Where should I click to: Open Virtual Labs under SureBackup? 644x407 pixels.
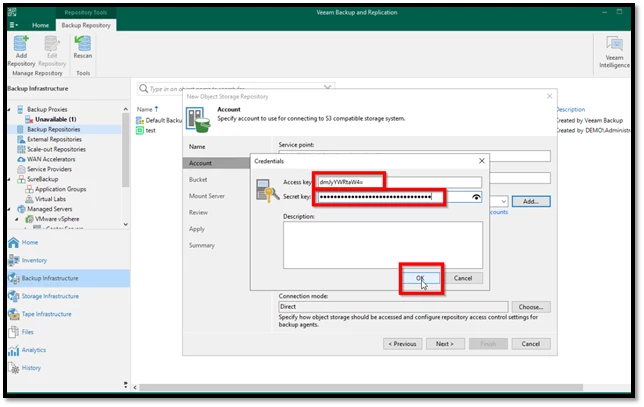point(50,199)
